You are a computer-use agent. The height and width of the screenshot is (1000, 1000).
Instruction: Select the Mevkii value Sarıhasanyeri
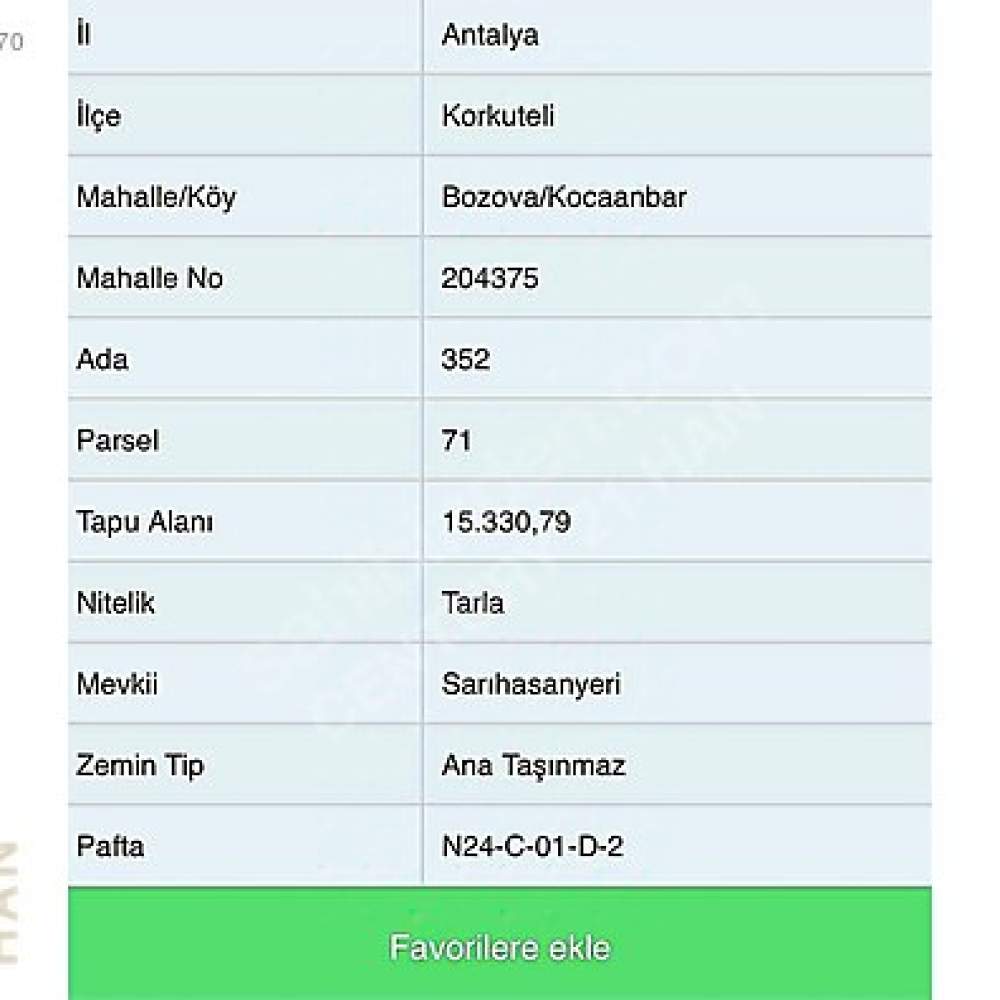[x=531, y=684]
